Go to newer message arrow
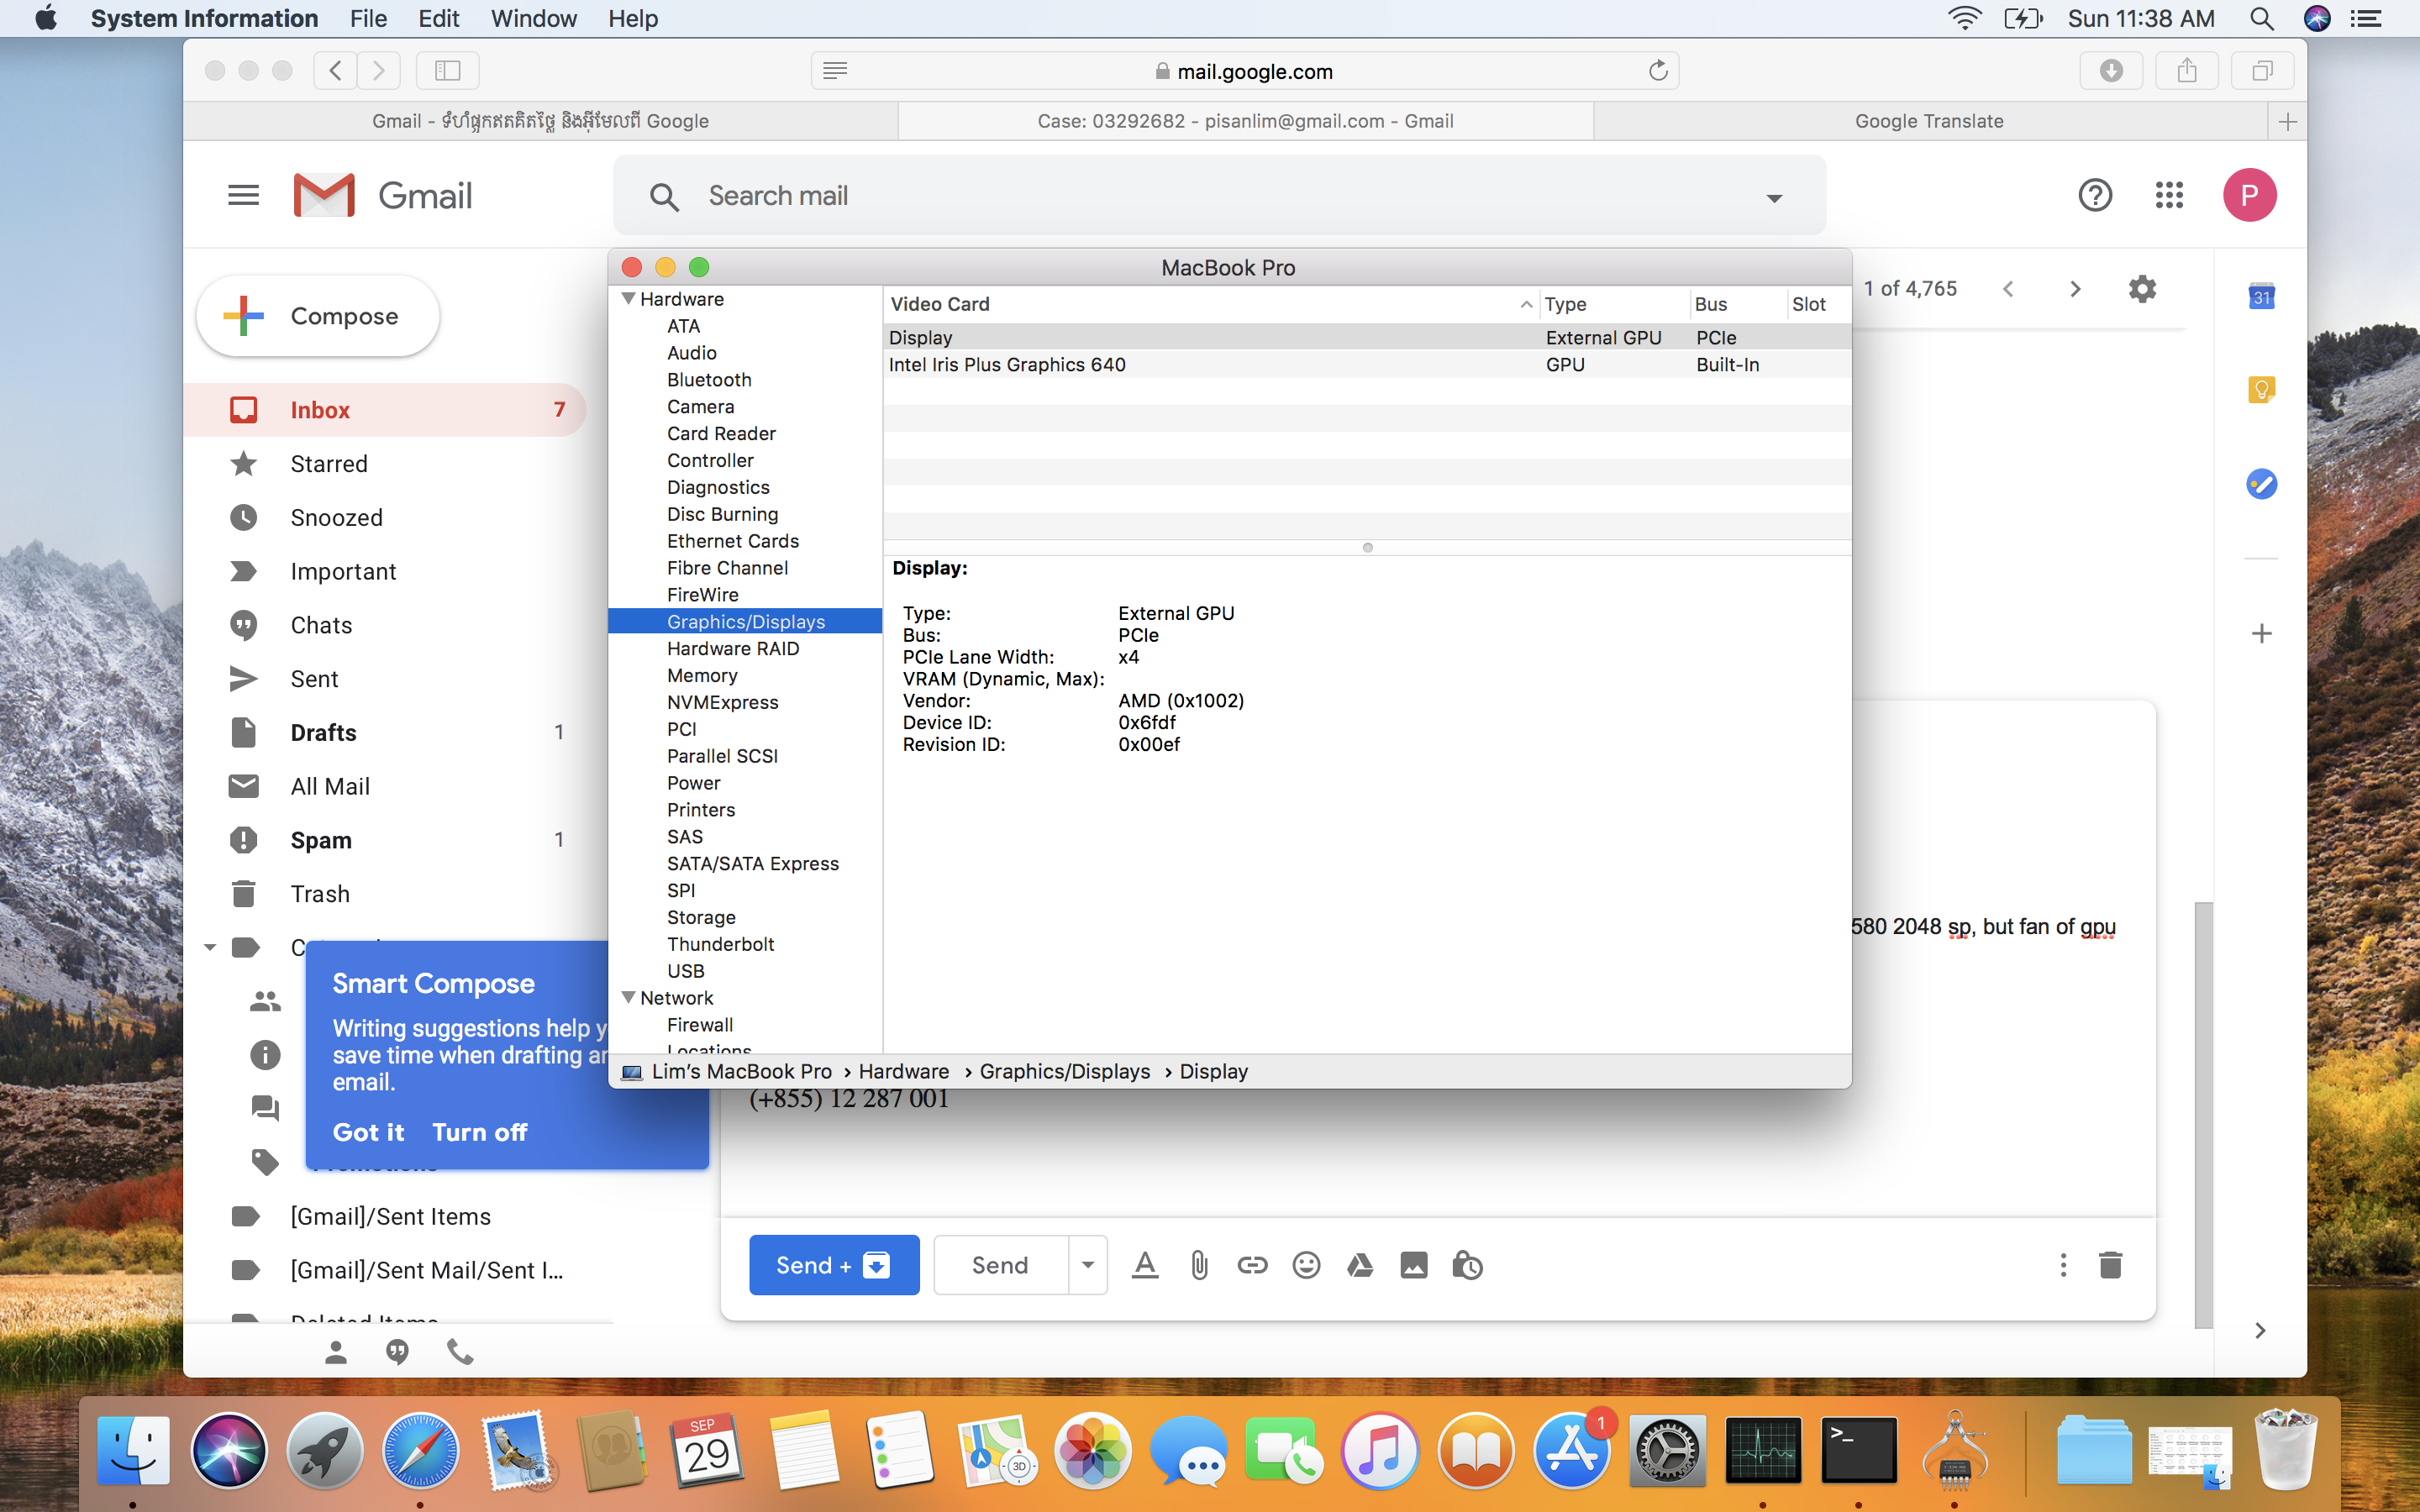 (x=2008, y=289)
